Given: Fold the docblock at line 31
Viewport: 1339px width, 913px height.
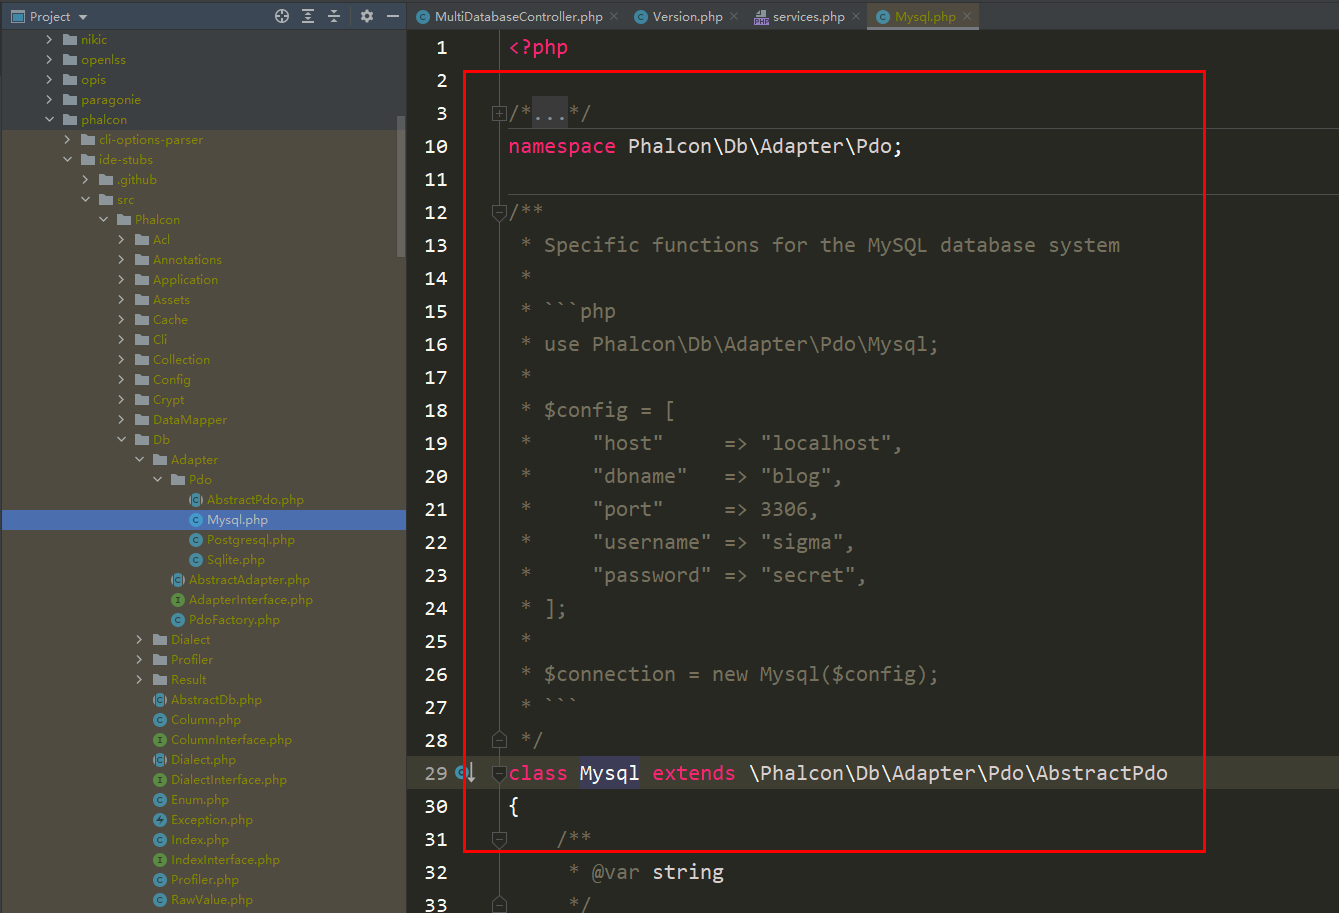Looking at the screenshot, I should [499, 840].
